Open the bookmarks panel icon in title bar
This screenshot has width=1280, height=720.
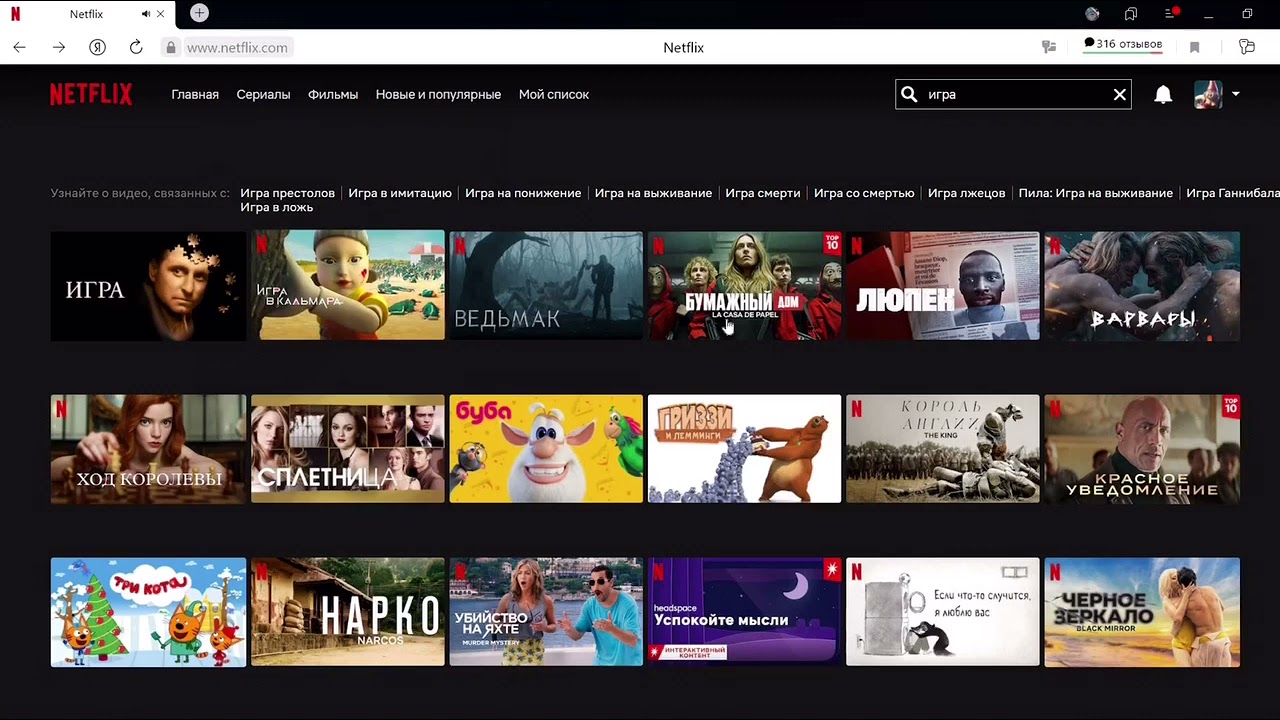1131,14
